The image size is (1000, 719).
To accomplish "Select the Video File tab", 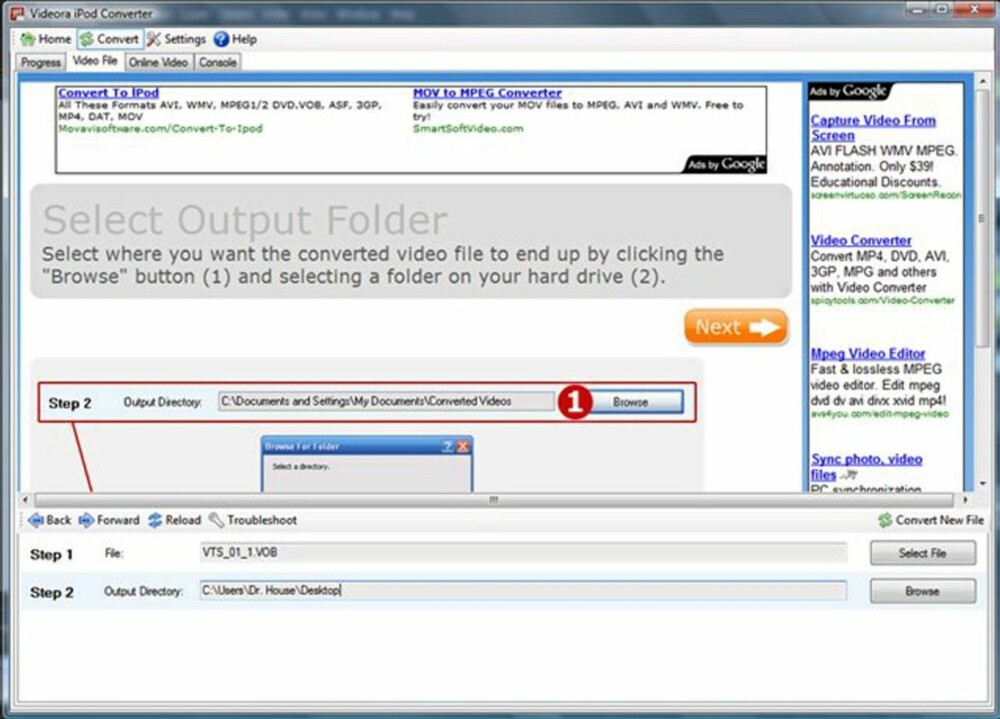I will click(95, 61).
